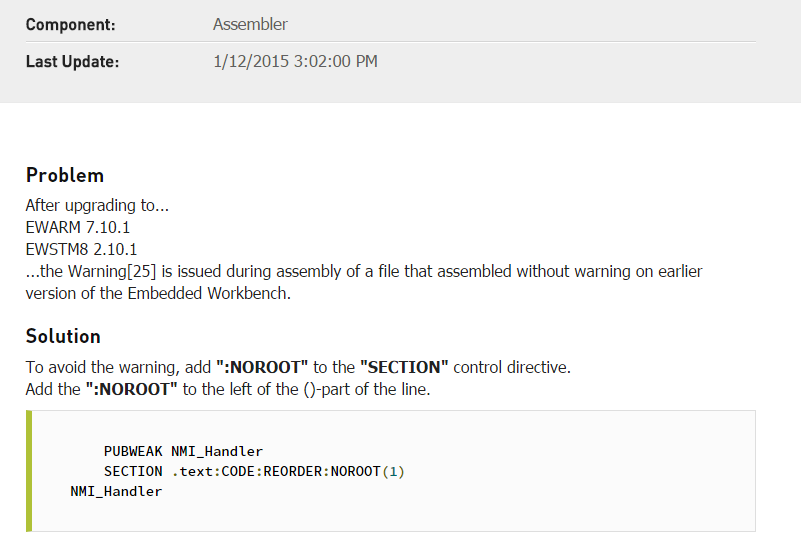Click the Warning[25] text
This screenshot has height=546, width=801.
coord(112,271)
